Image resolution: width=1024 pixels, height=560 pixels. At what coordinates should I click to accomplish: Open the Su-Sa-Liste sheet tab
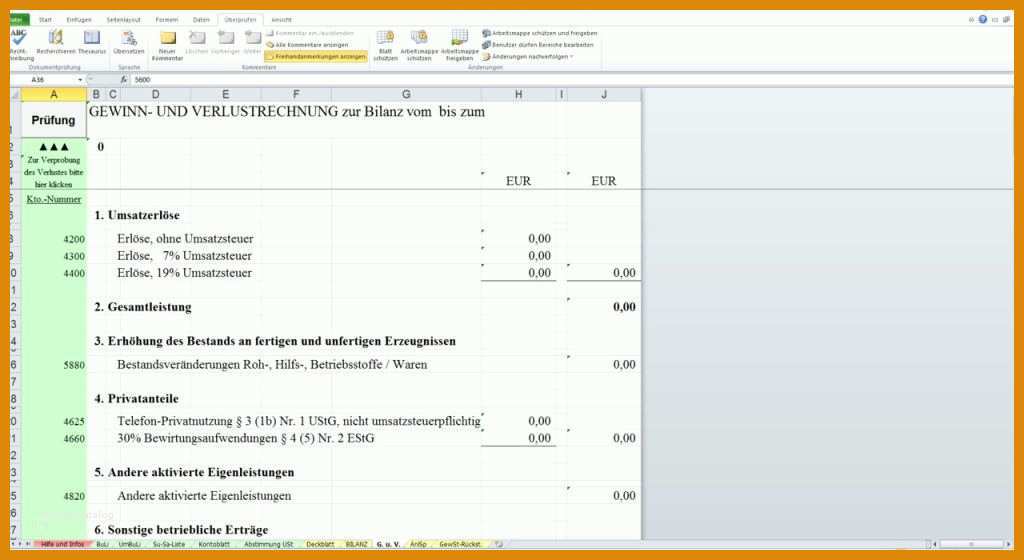[x=169, y=544]
